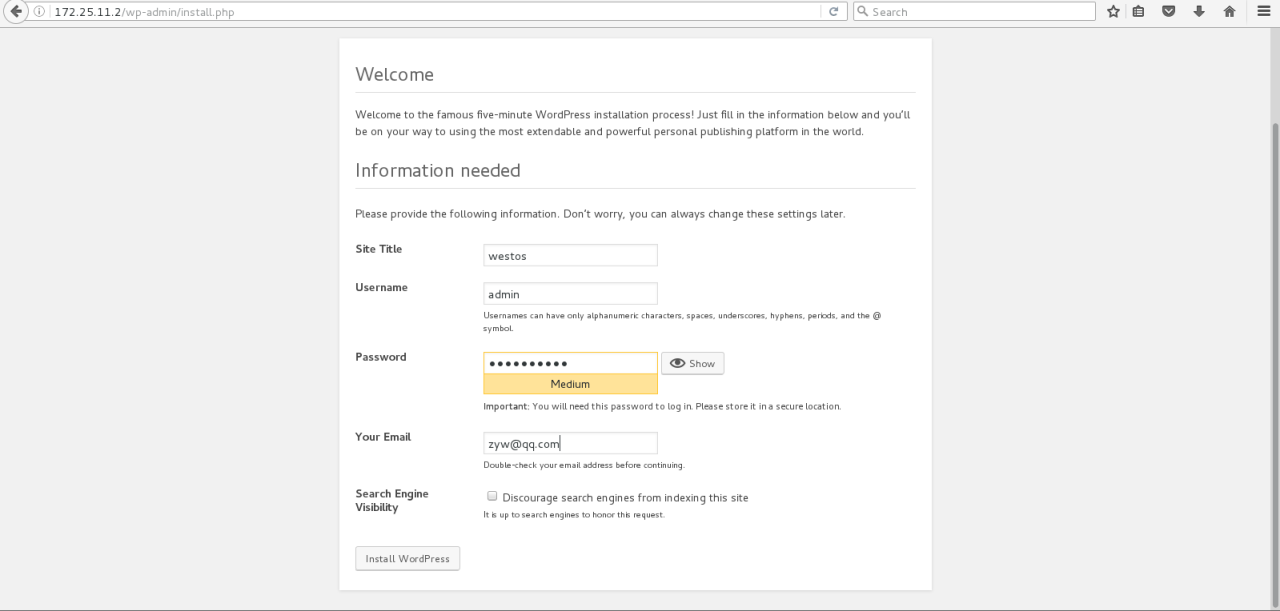Click the Password label
The width and height of the screenshot is (1280, 611).
pyautogui.click(x=380, y=357)
